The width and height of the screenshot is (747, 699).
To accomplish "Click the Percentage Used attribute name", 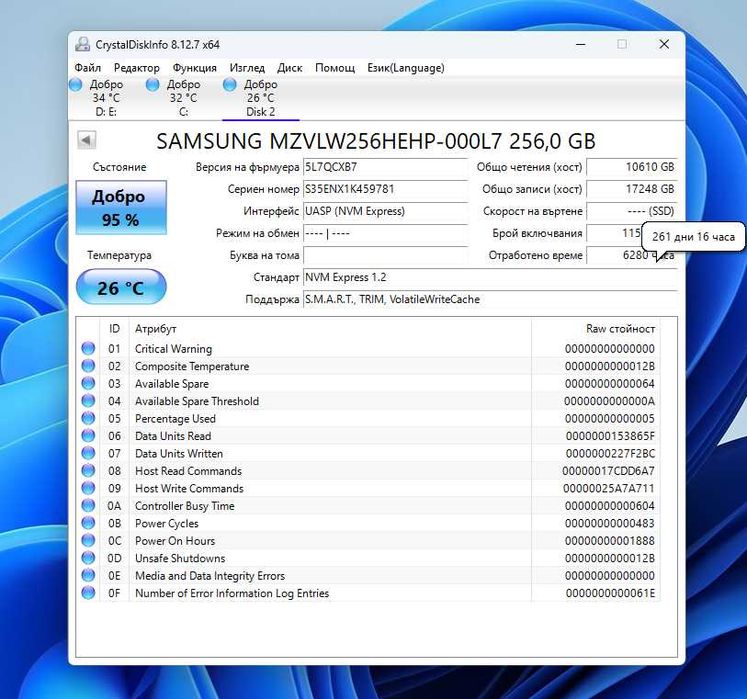I will pyautogui.click(x=175, y=419).
